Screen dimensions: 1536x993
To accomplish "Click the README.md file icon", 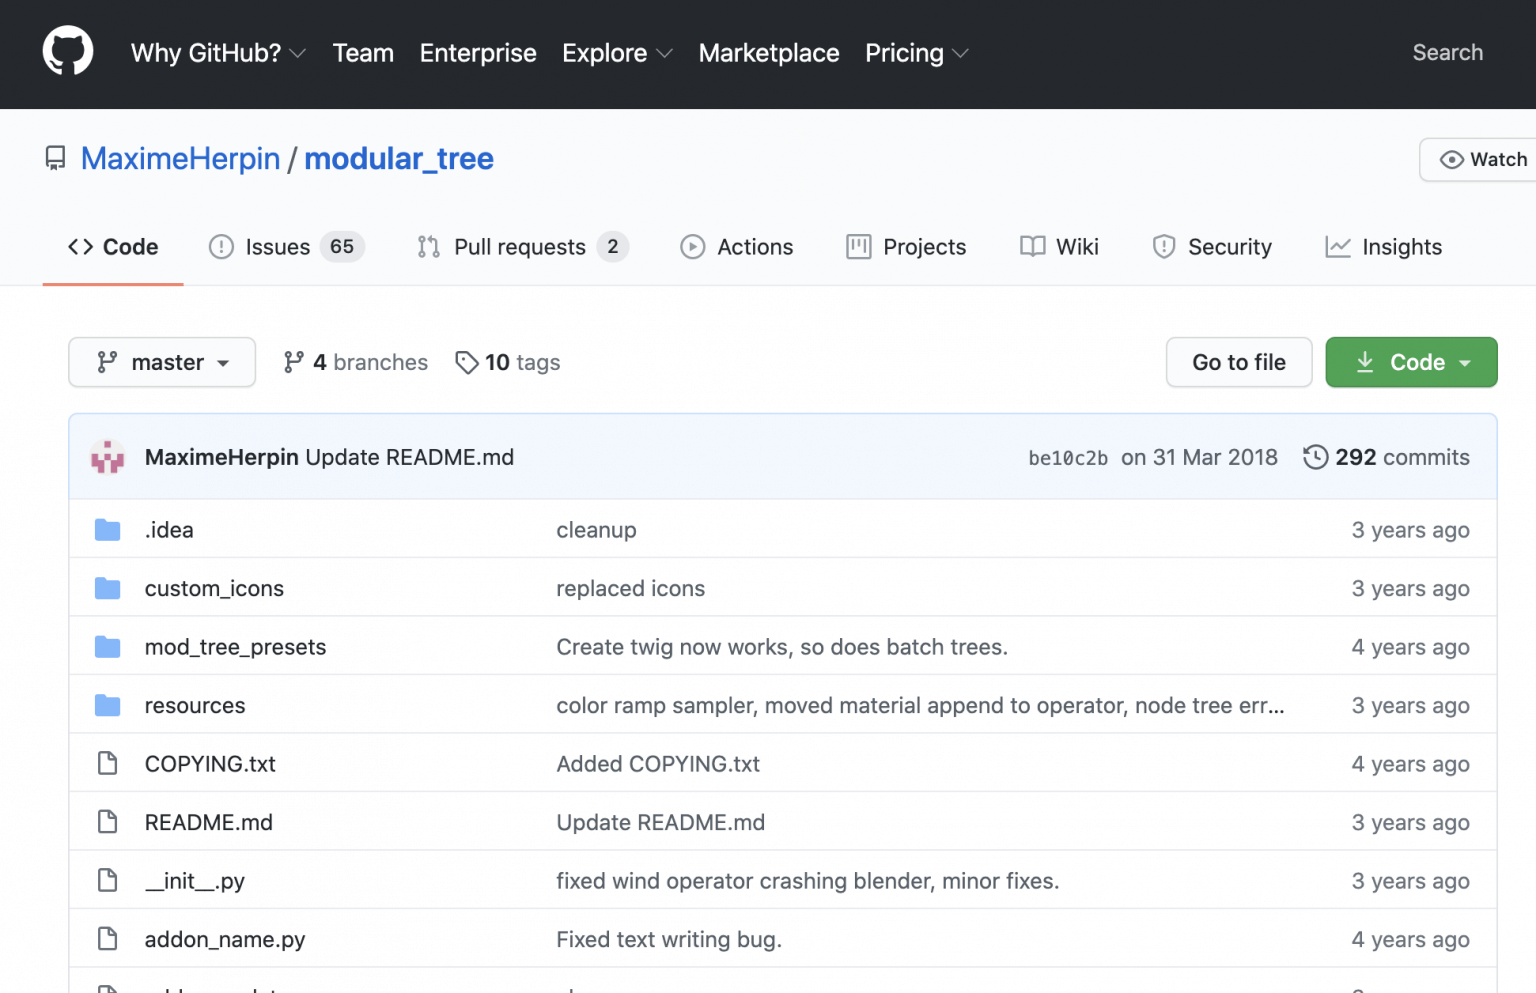I will pyautogui.click(x=108, y=822).
